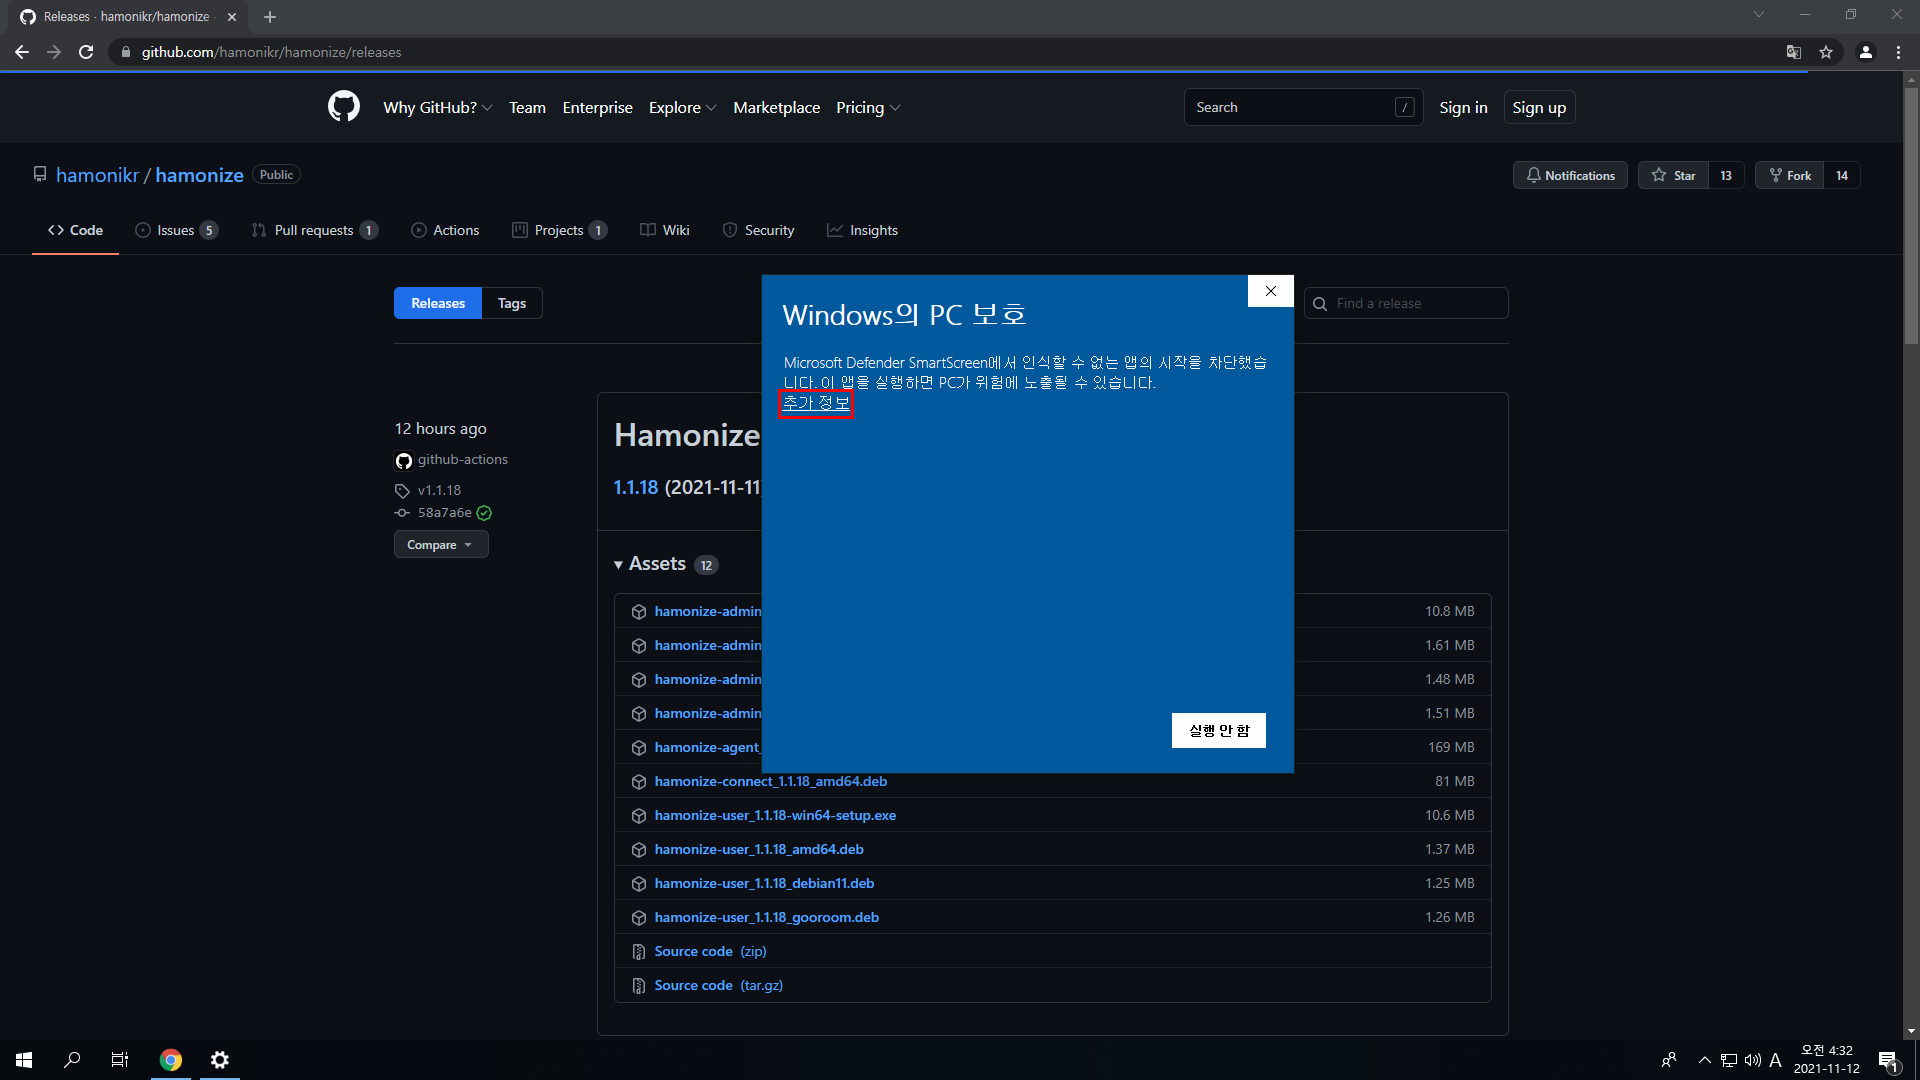The height and width of the screenshot is (1080, 1920).
Task: Open the Compare dropdown
Action: tap(441, 545)
